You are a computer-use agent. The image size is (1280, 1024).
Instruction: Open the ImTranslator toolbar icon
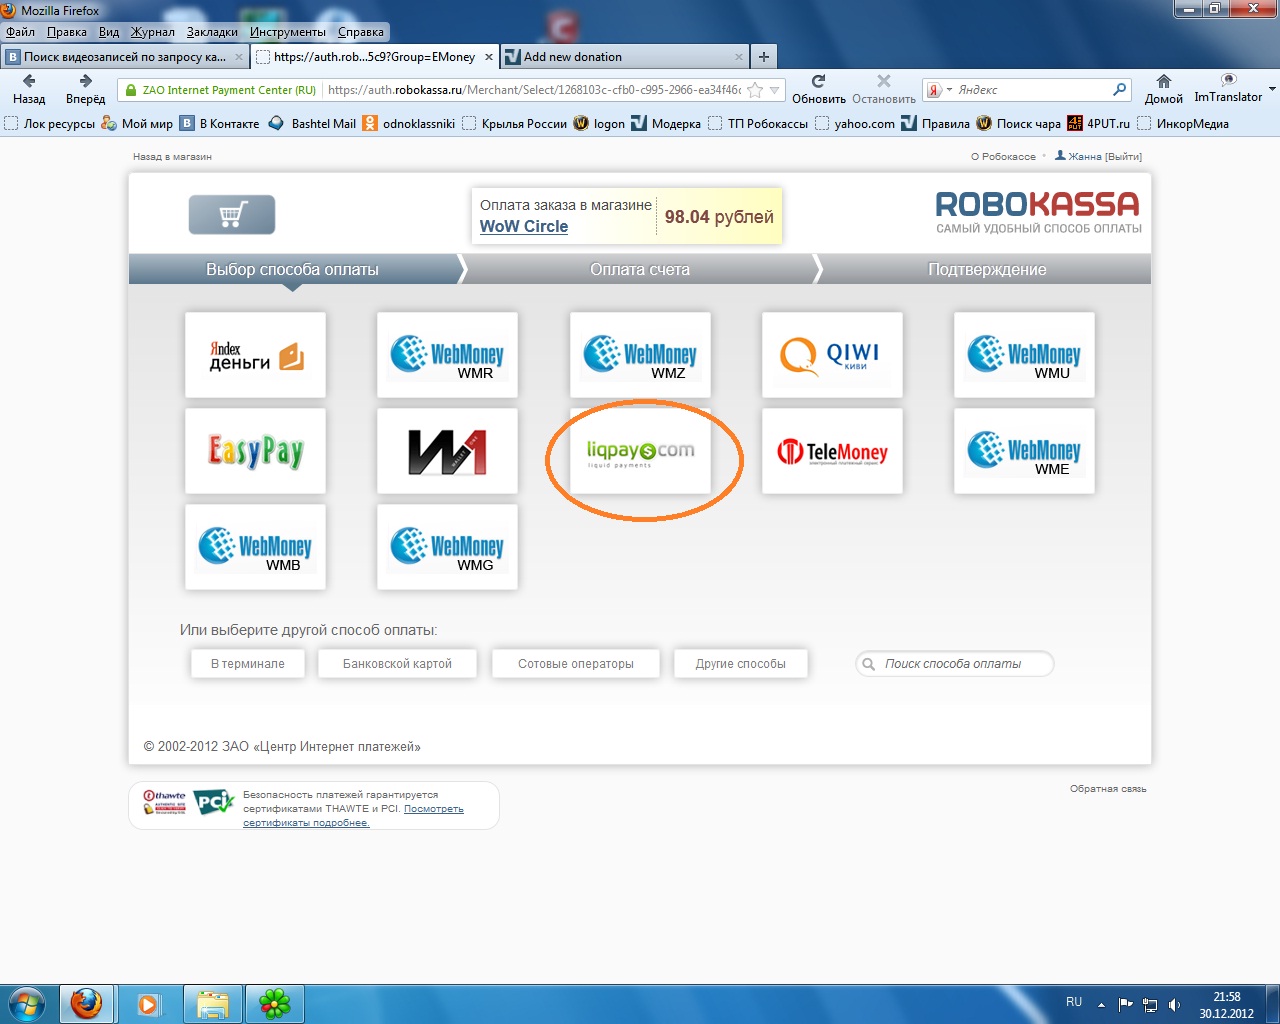coord(1228,88)
